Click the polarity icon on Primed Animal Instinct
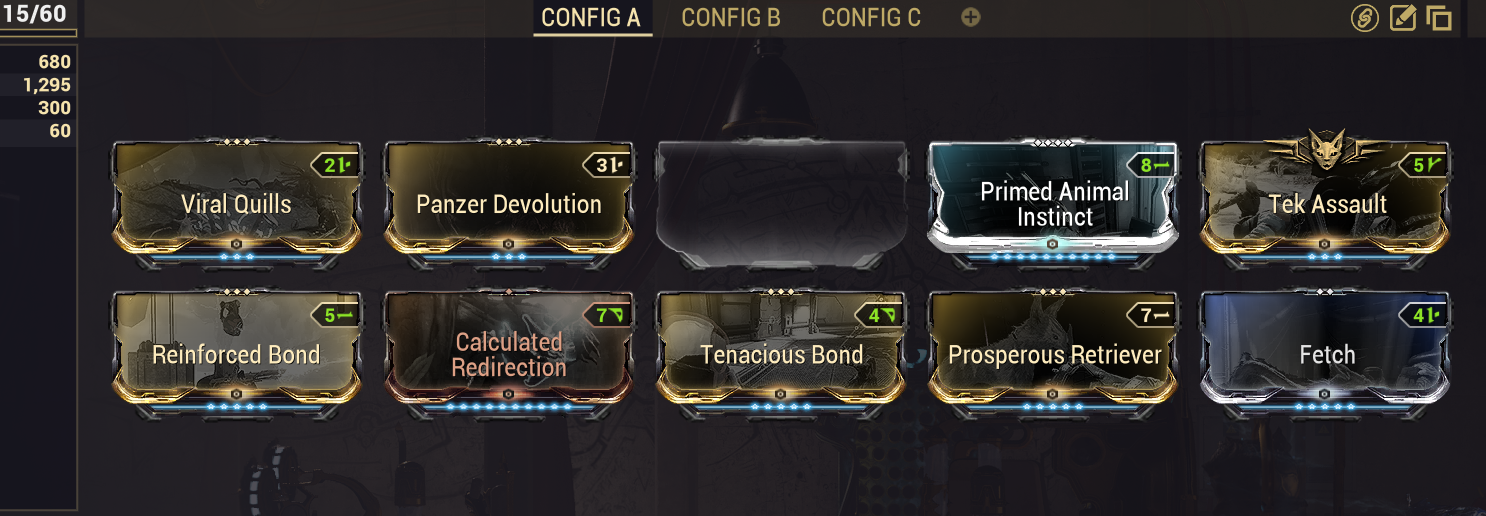Image resolution: width=1486 pixels, height=516 pixels. [x=1162, y=165]
